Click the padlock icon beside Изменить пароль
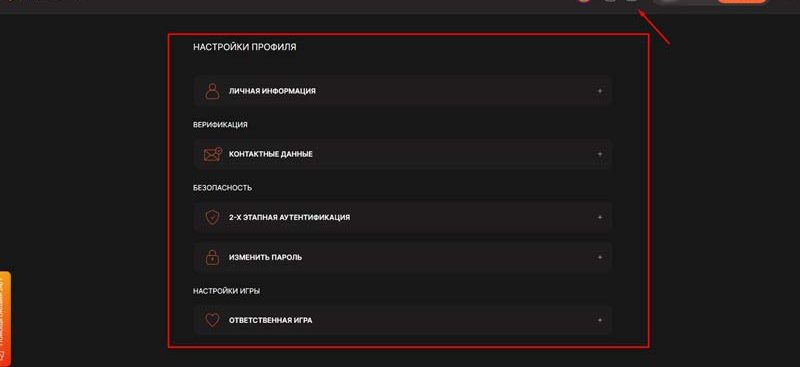Image resolution: width=800 pixels, height=367 pixels. [x=212, y=257]
